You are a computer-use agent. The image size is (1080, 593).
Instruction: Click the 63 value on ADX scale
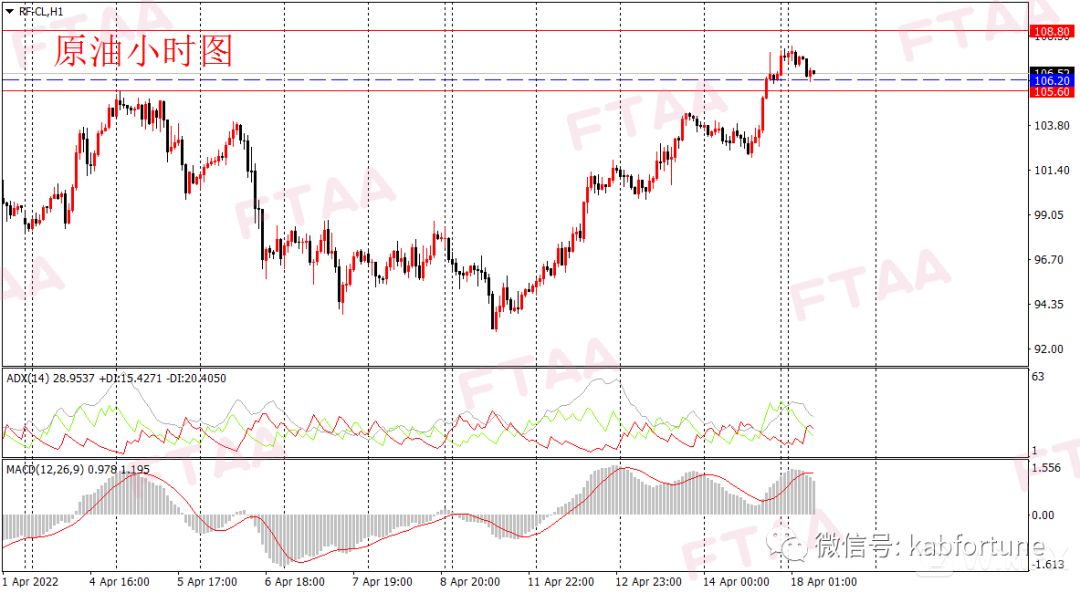(1040, 377)
